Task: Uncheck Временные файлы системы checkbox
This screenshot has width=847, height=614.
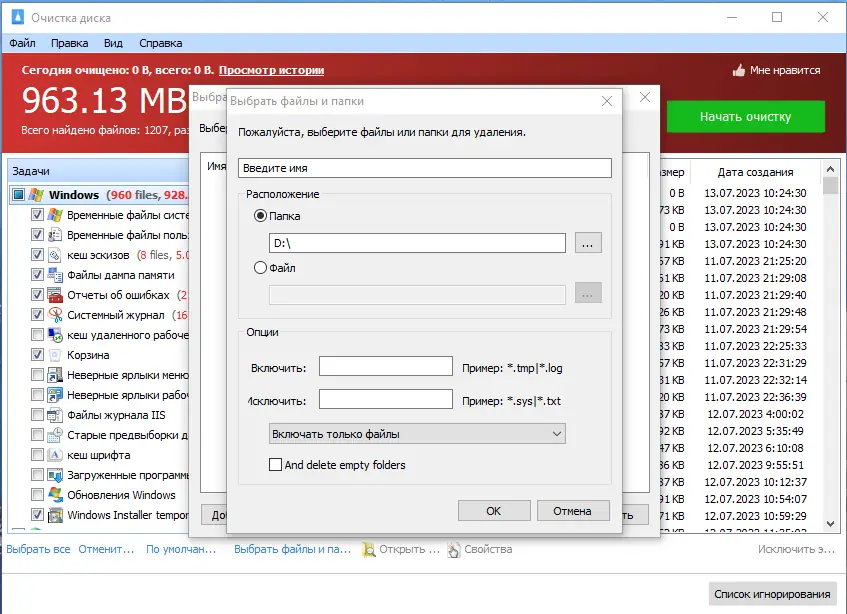Action: tap(37, 214)
